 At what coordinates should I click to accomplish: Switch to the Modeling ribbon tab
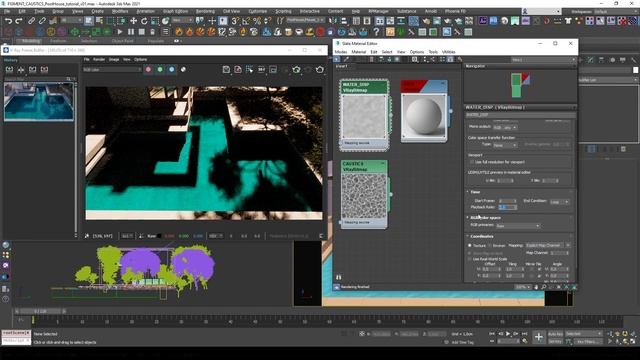[31, 41]
